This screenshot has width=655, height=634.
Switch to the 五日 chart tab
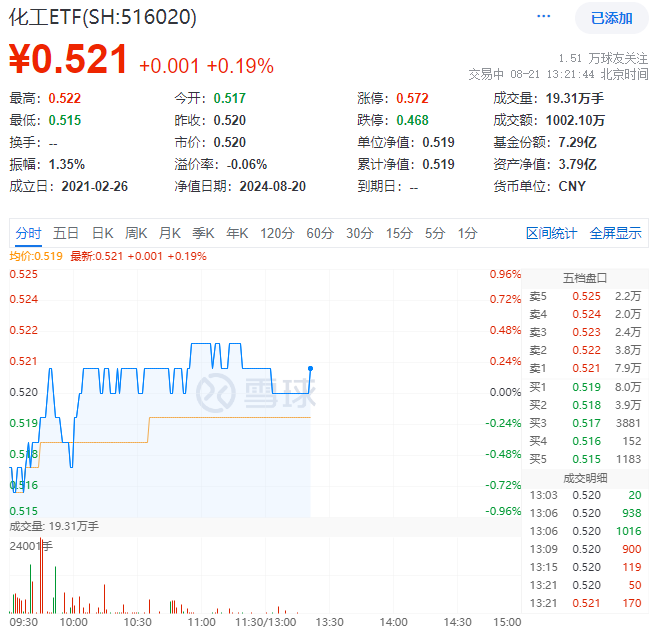point(66,233)
